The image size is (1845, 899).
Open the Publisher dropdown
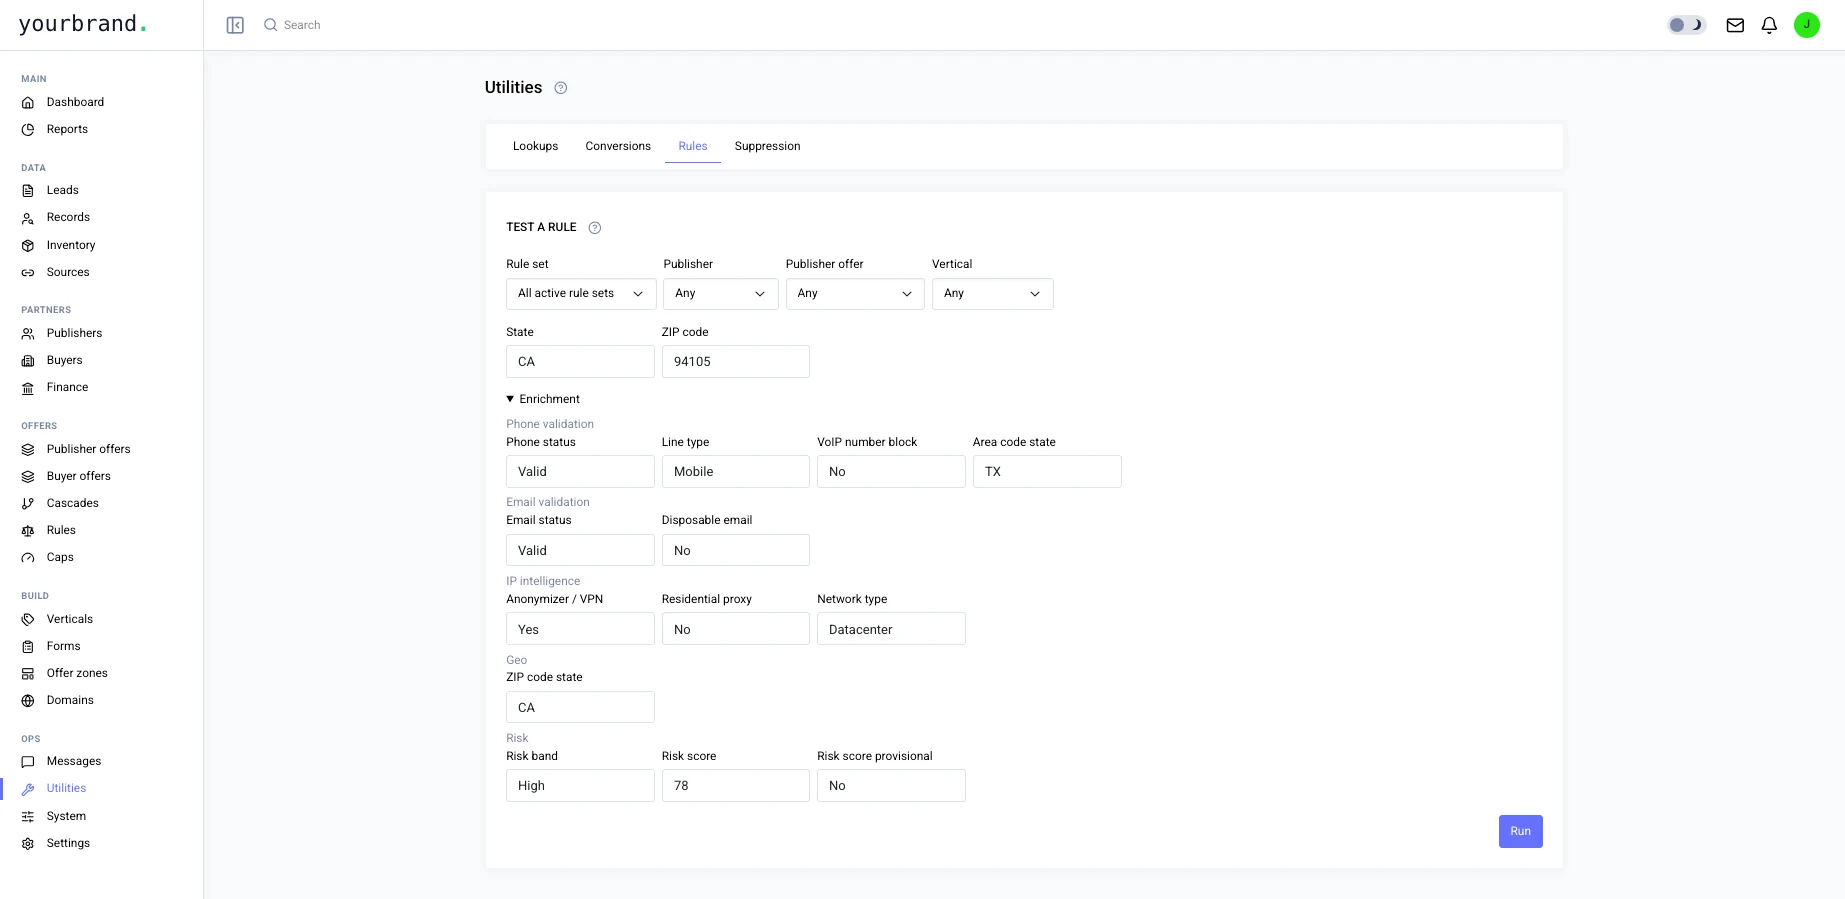tap(720, 293)
